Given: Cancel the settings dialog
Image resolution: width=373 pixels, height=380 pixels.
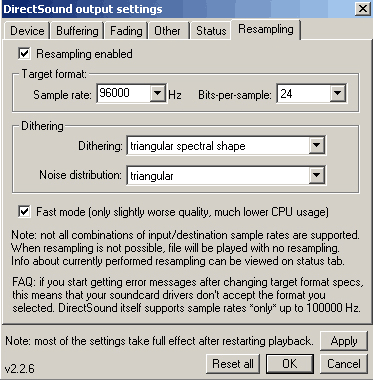Looking at the screenshot, I should pos(344,363).
